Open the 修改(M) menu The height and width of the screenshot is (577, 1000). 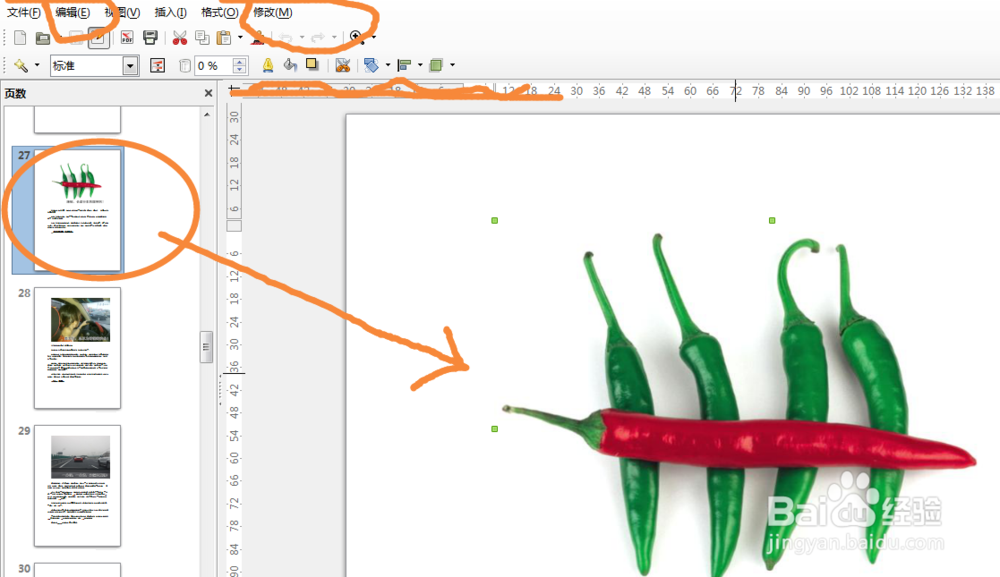(272, 13)
